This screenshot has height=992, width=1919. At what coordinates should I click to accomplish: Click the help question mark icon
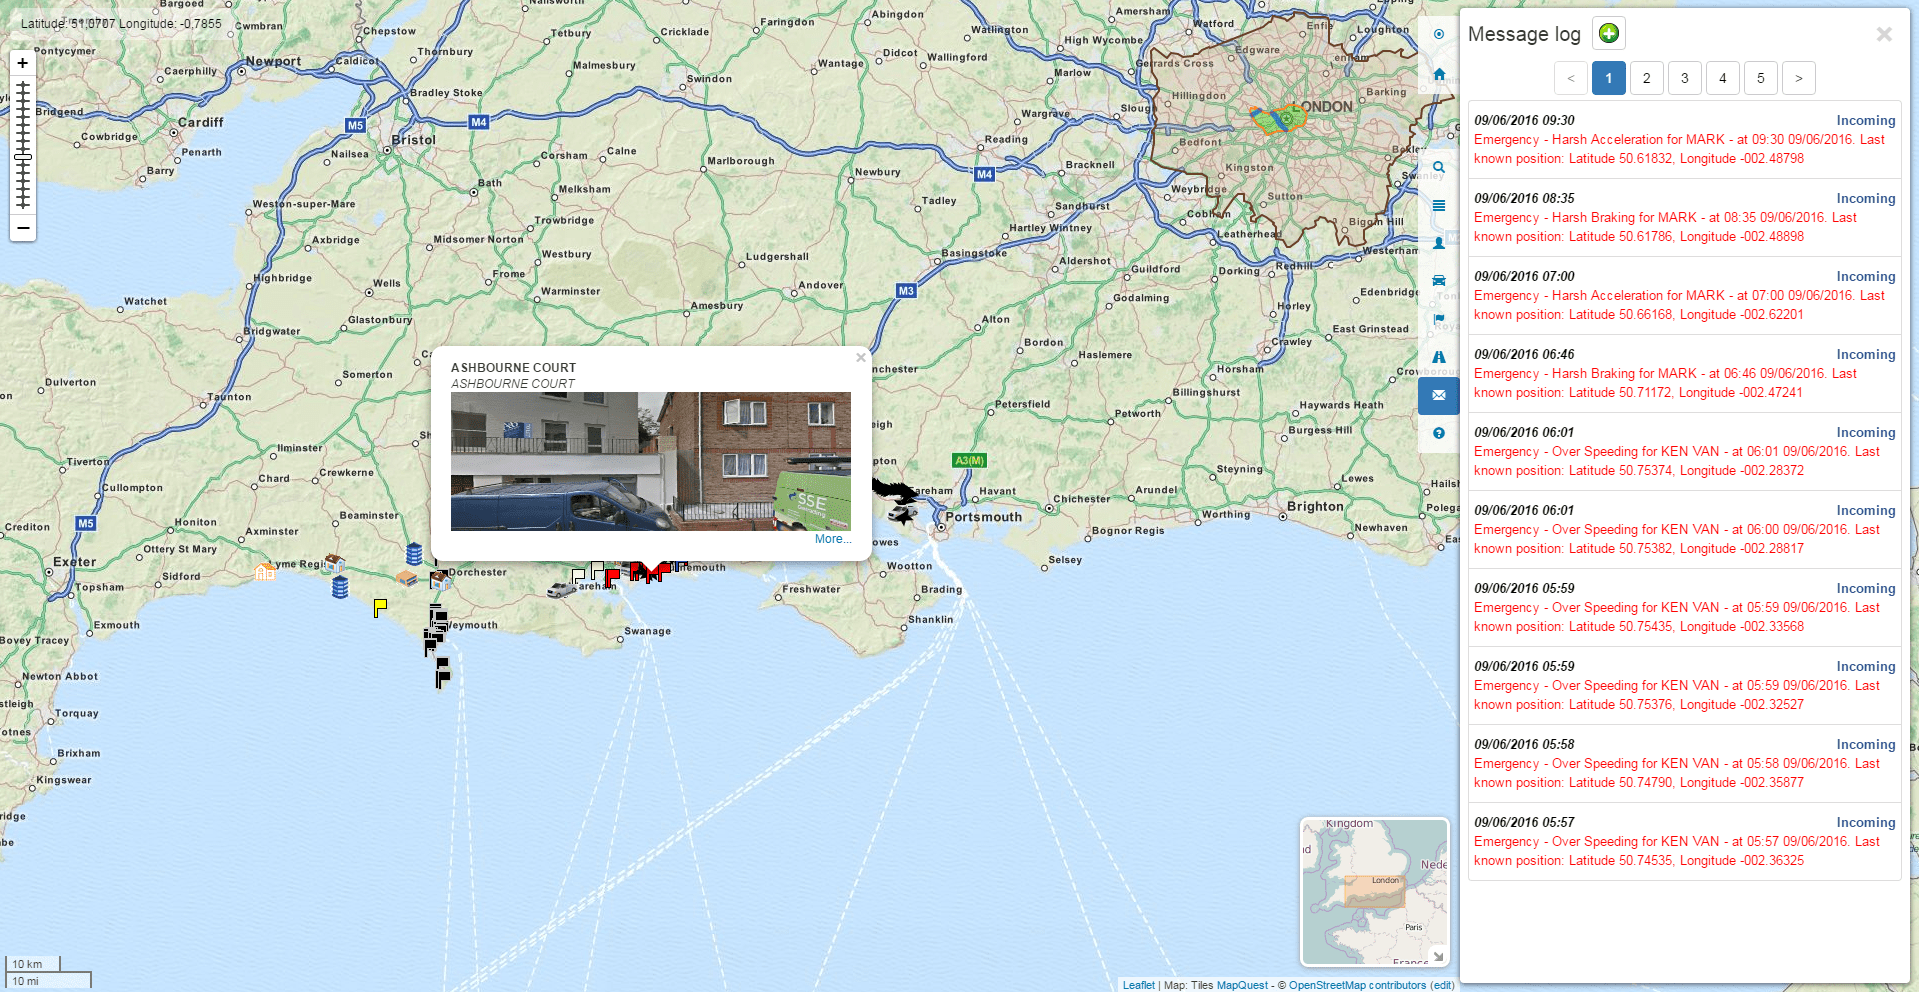[x=1438, y=433]
